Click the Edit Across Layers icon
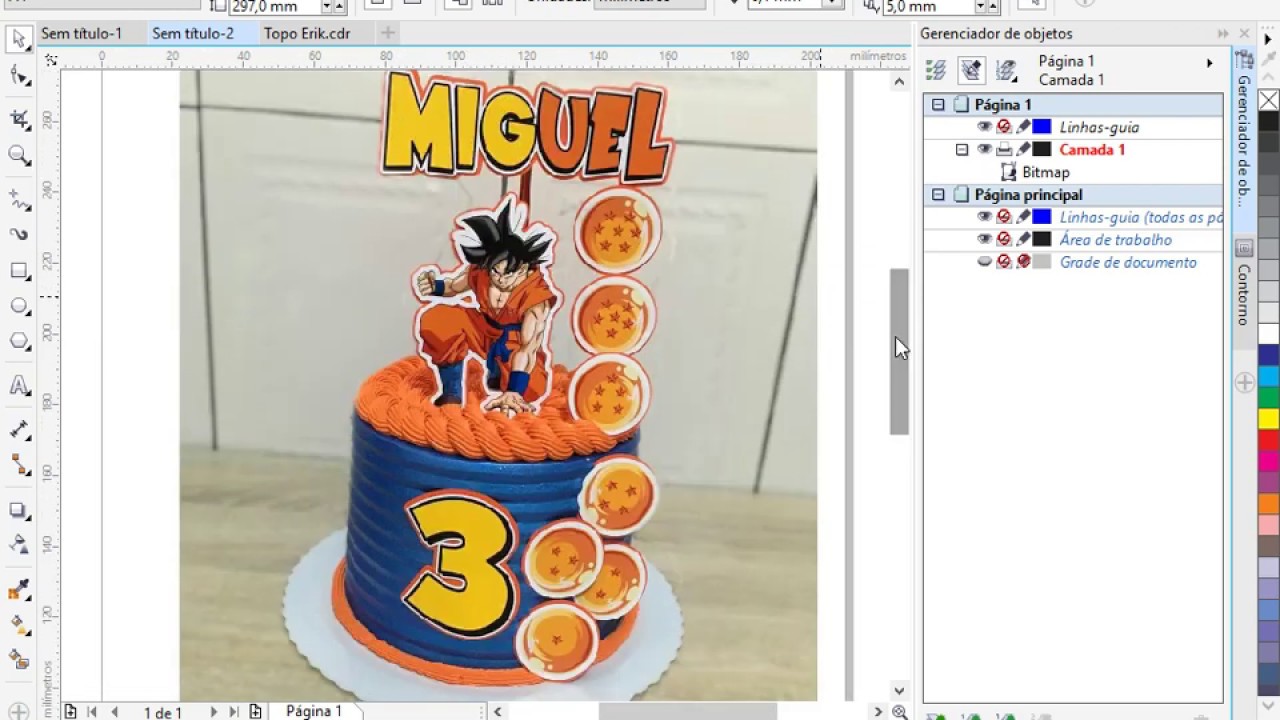 coord(971,70)
